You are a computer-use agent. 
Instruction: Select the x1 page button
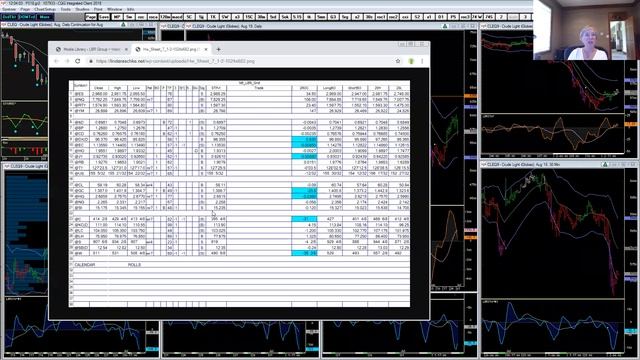point(429,17)
